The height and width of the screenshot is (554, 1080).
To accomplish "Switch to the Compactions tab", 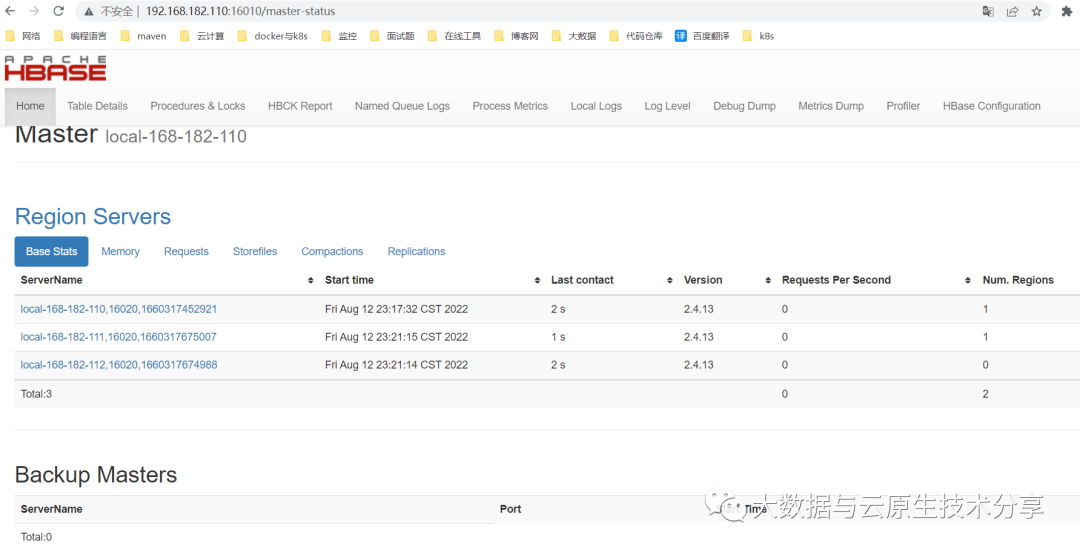I will coord(332,252).
